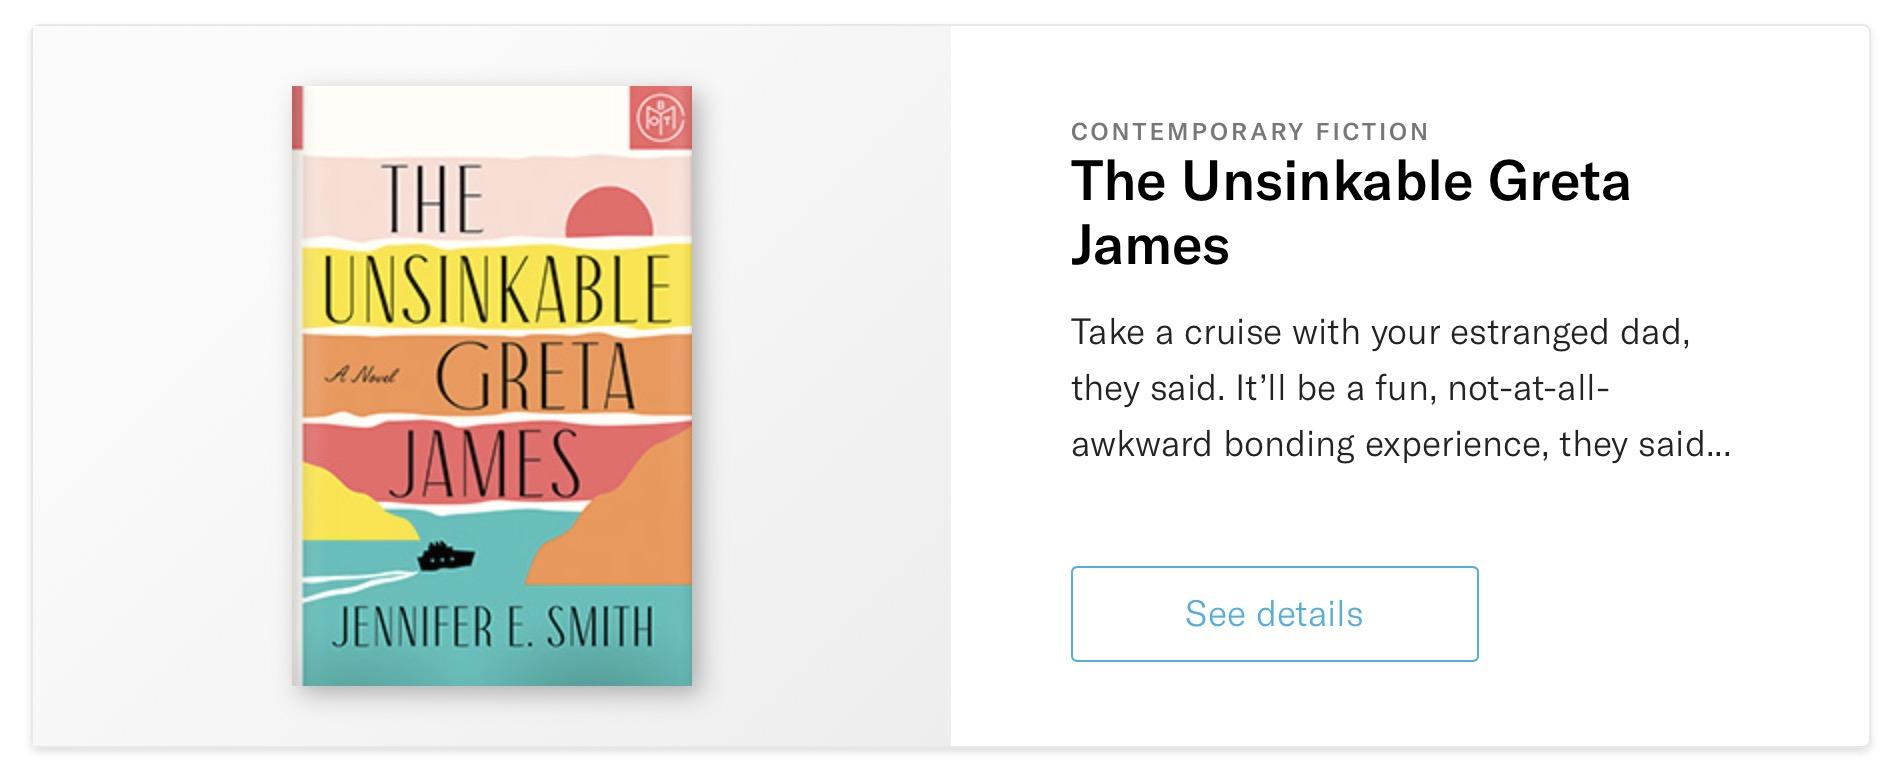Click the word UNSINKABLE on the cover

497,290
